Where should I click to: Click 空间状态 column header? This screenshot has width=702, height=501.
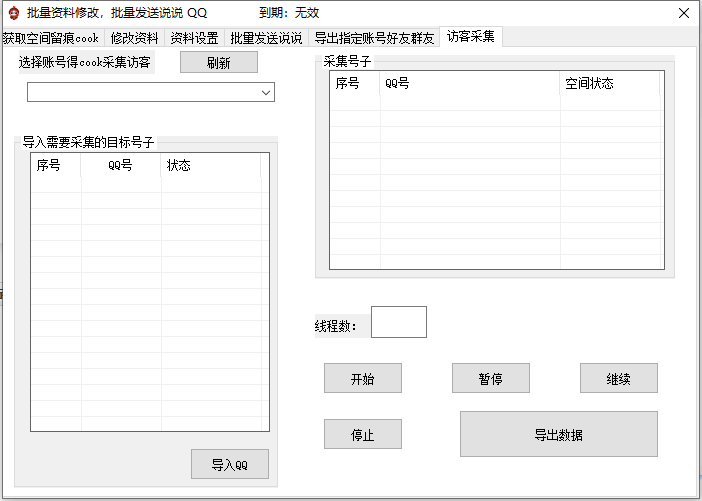pos(610,83)
